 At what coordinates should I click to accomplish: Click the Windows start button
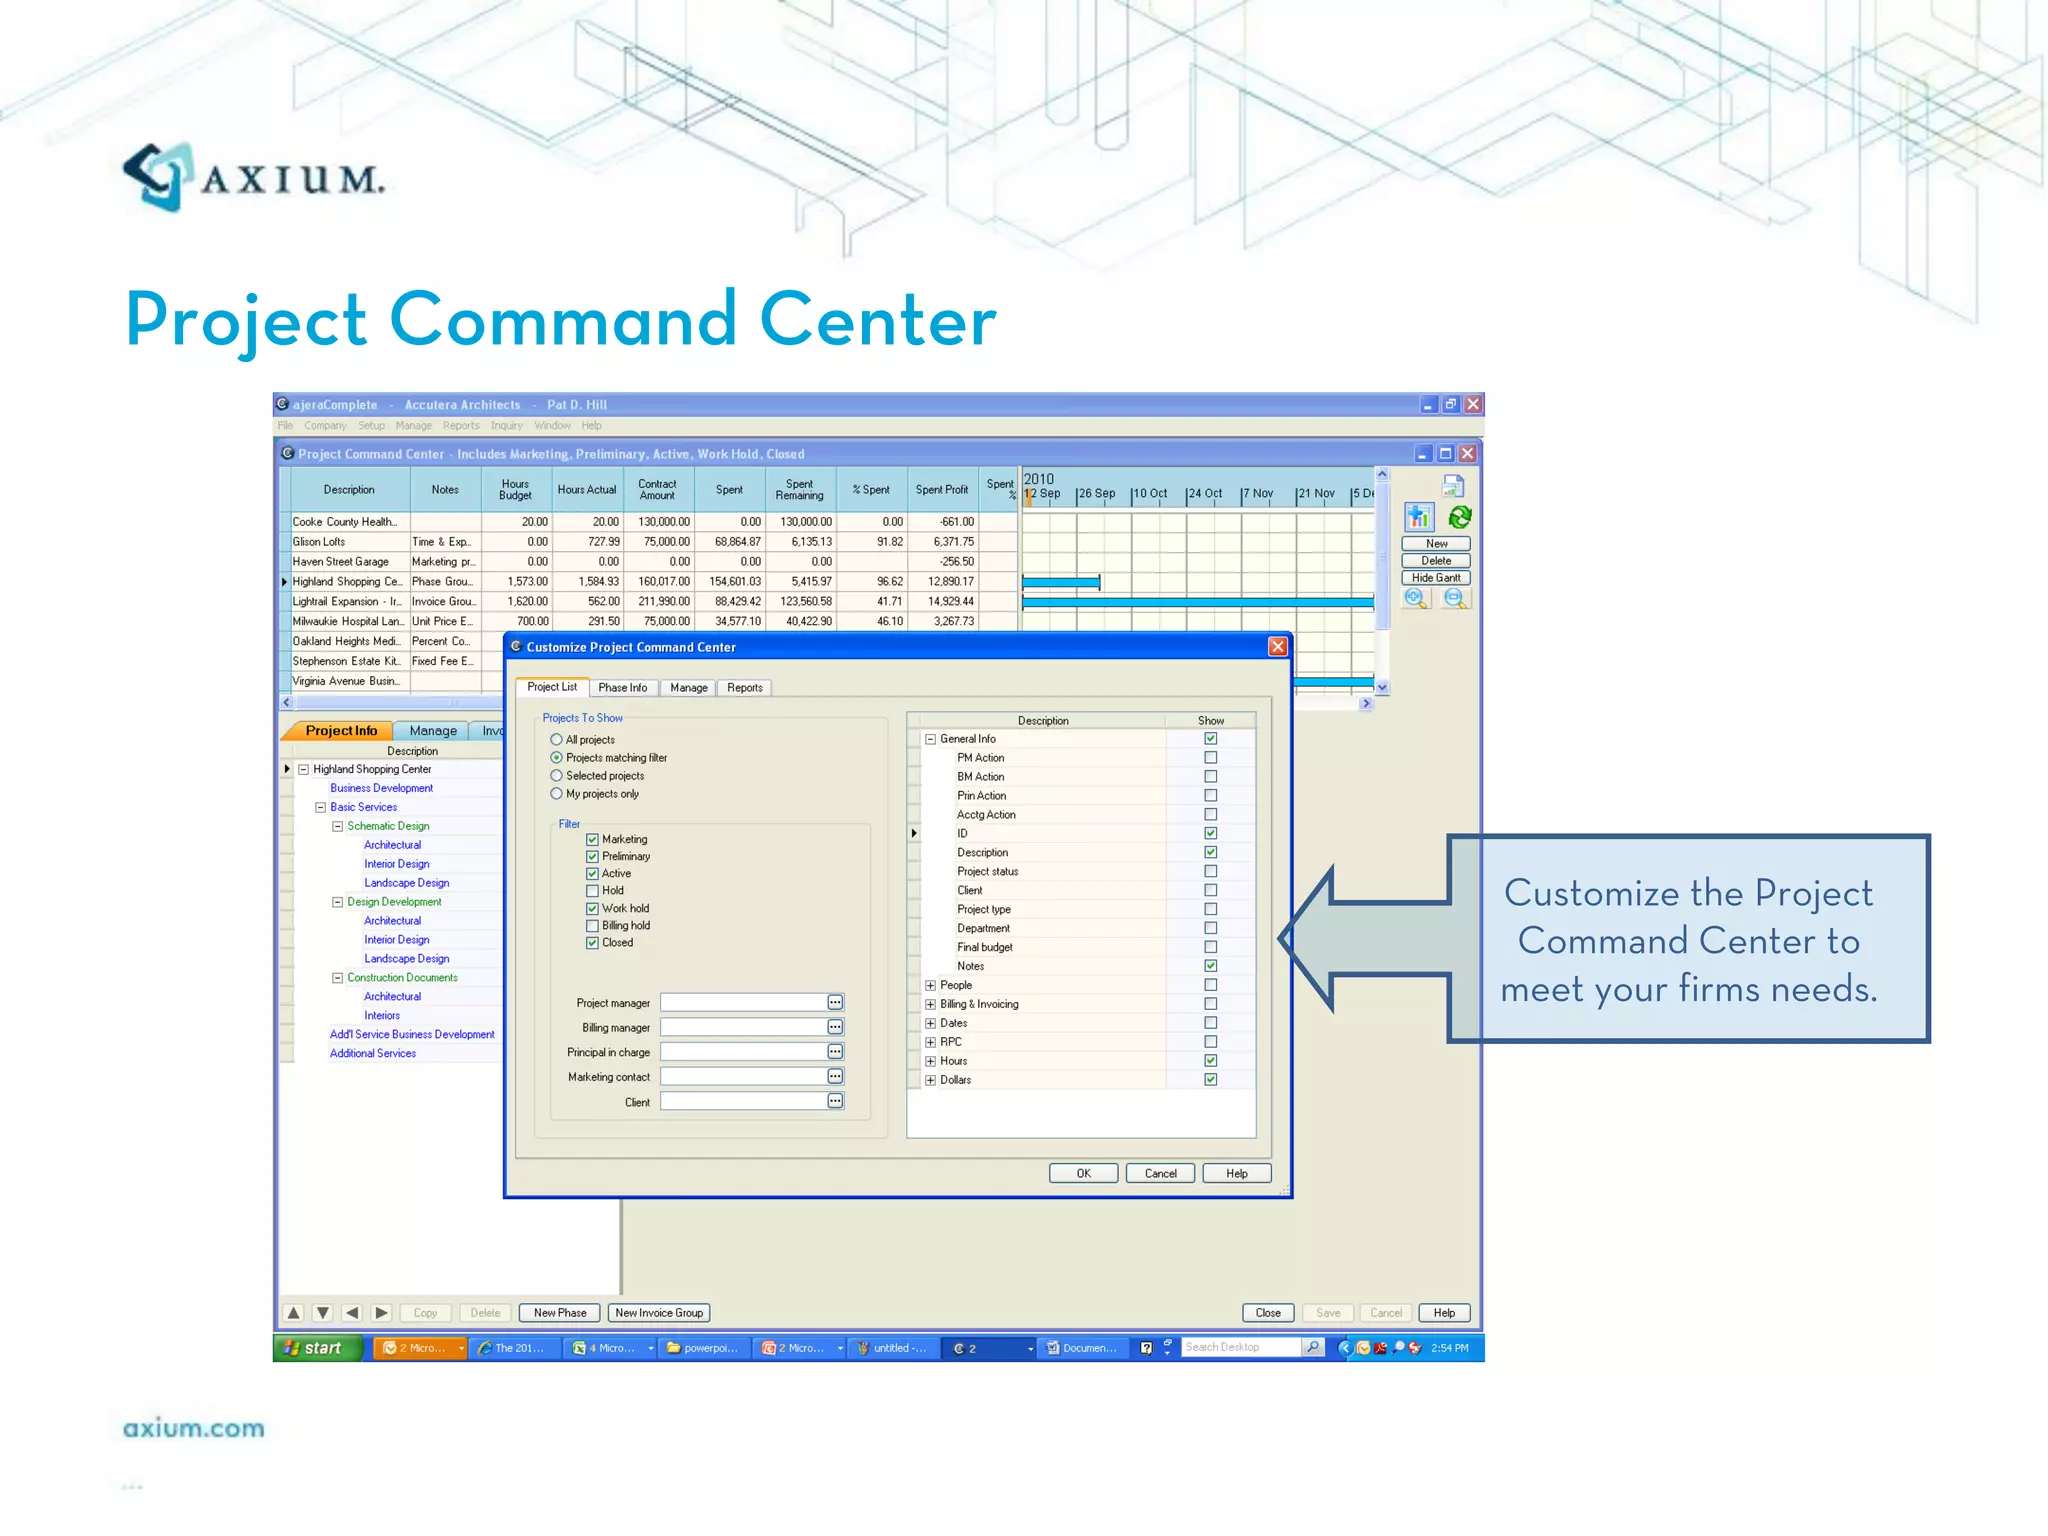click(x=314, y=1348)
